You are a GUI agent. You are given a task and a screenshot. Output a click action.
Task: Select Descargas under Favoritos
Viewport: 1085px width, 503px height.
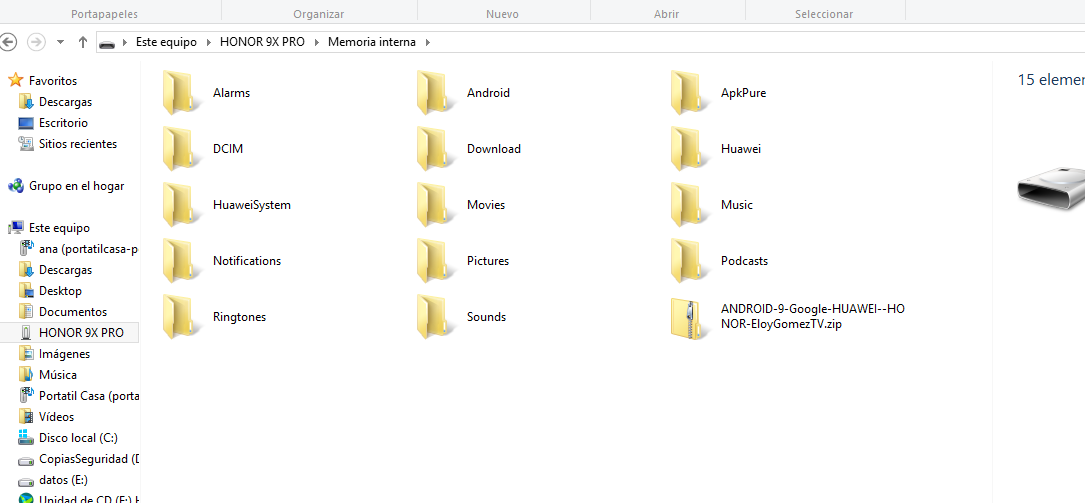[65, 102]
